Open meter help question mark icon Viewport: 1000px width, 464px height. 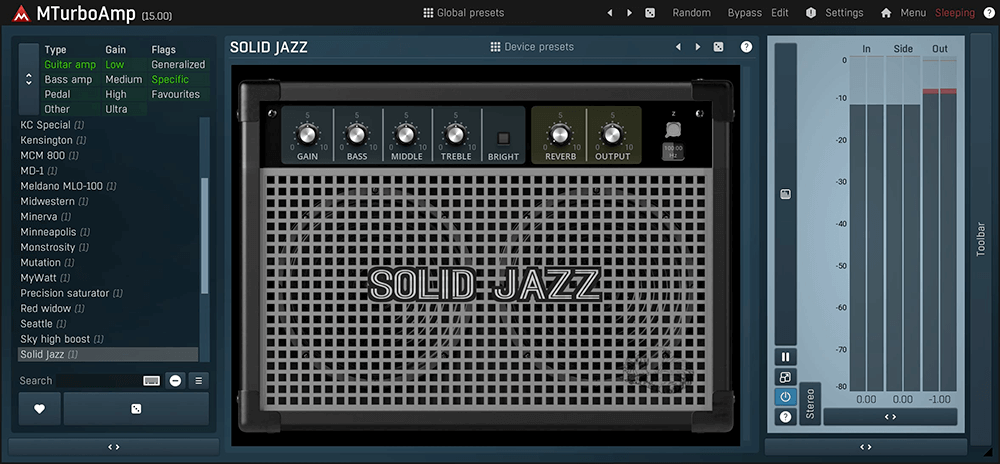pos(786,417)
